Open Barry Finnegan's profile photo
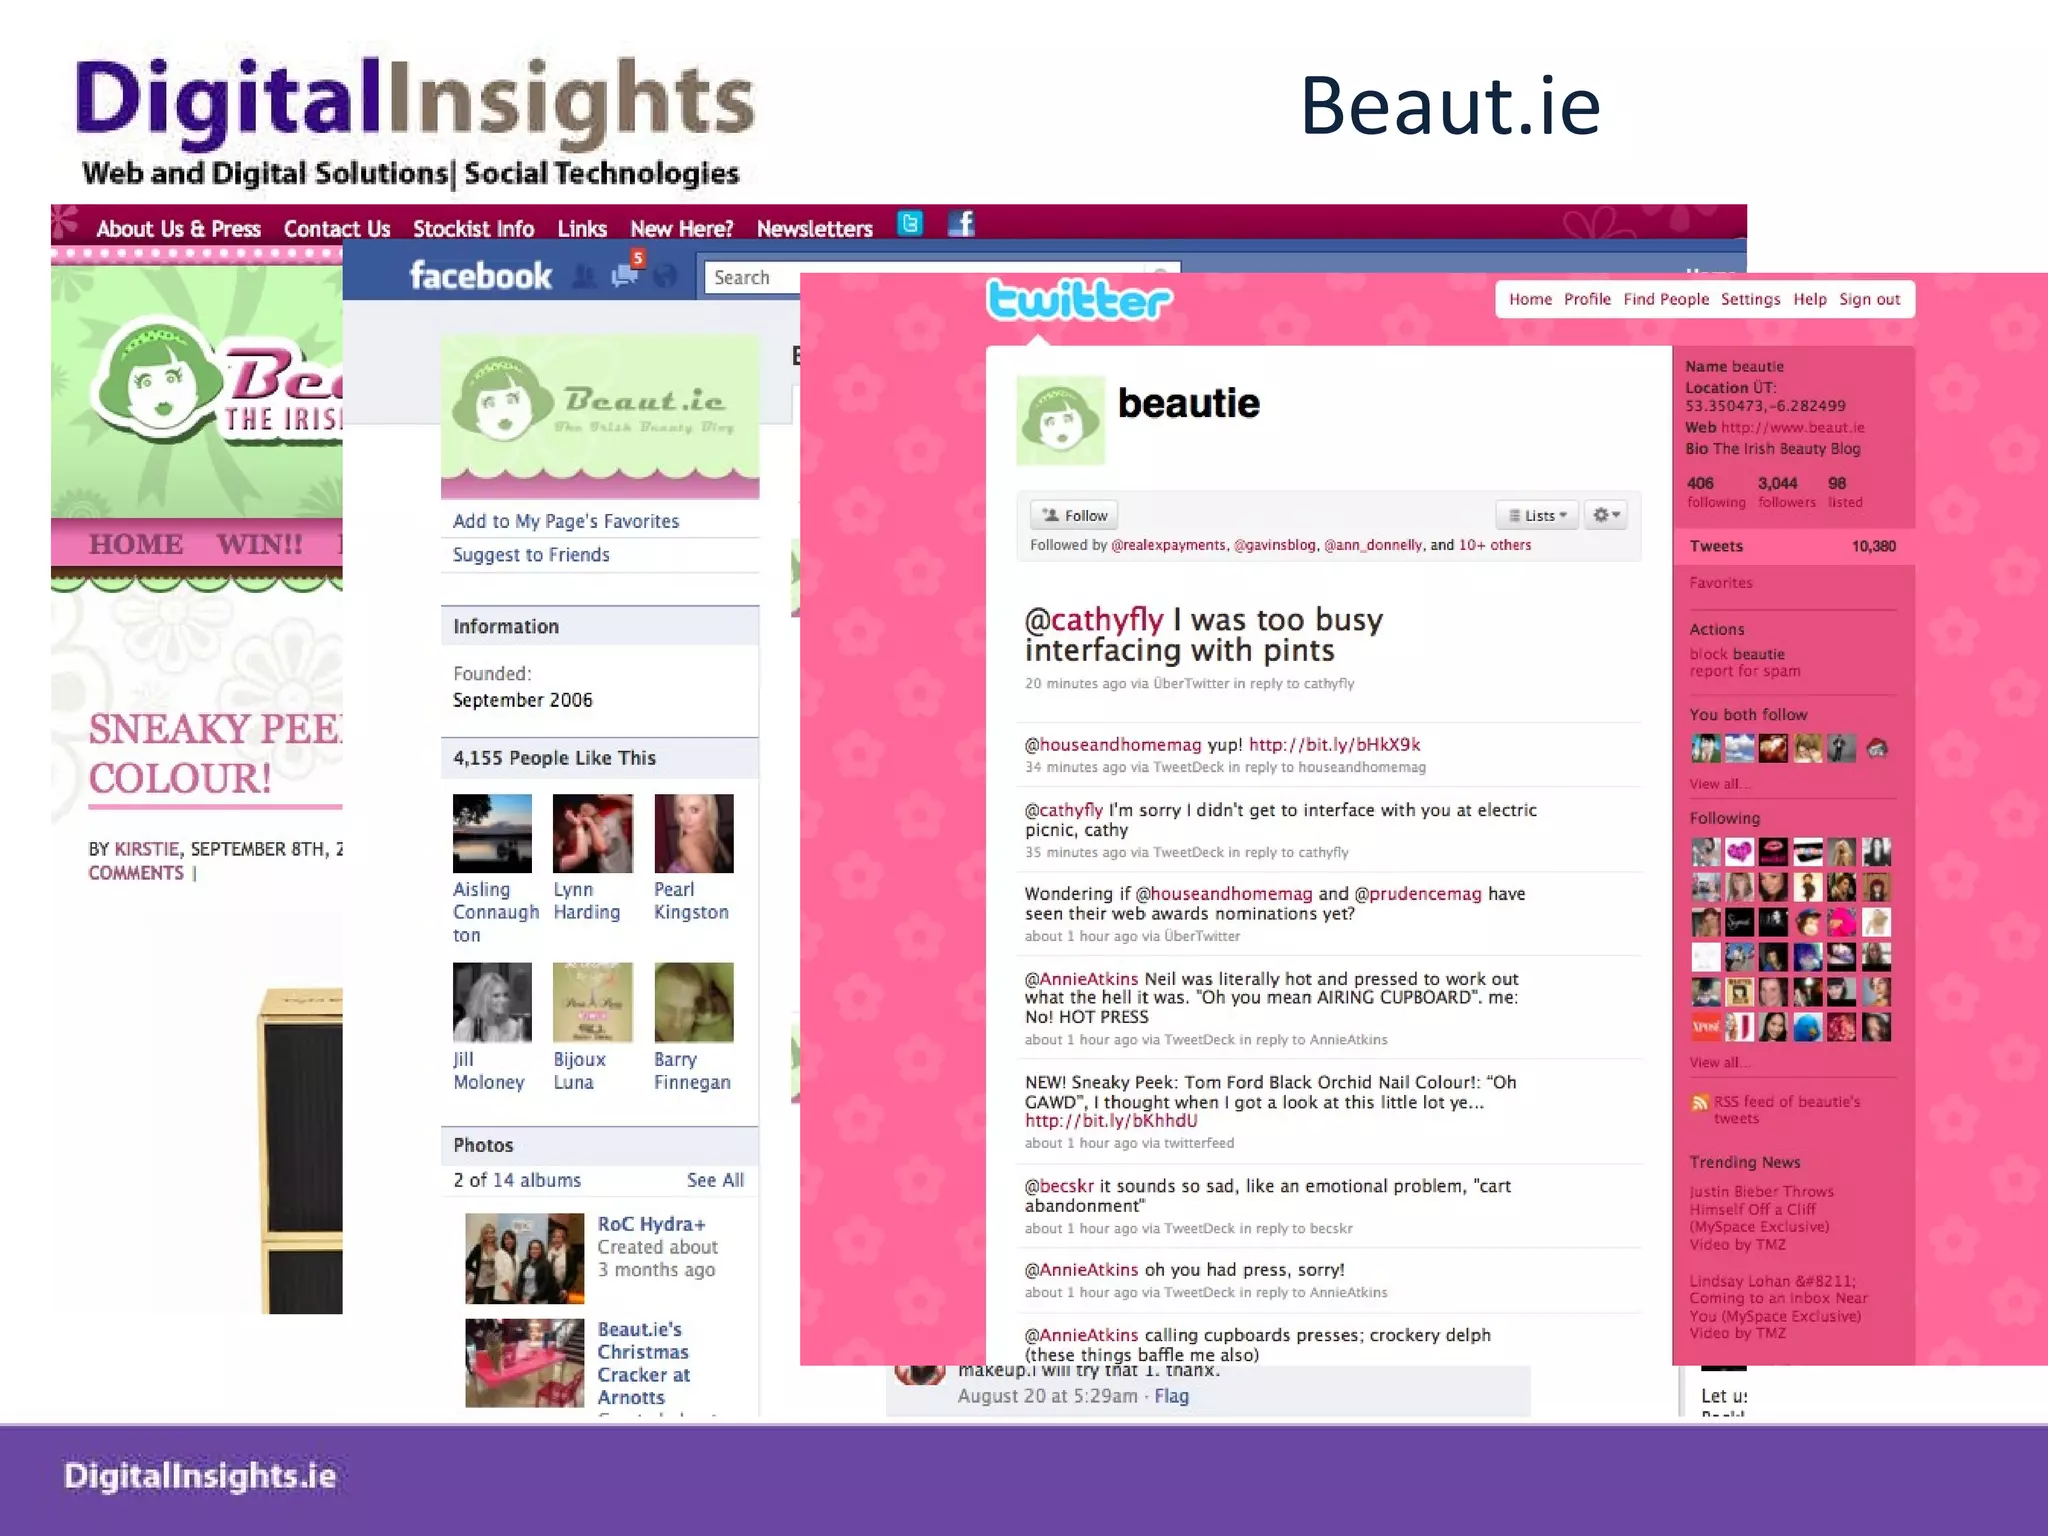This screenshot has height=1536, width=2048. [x=694, y=1003]
